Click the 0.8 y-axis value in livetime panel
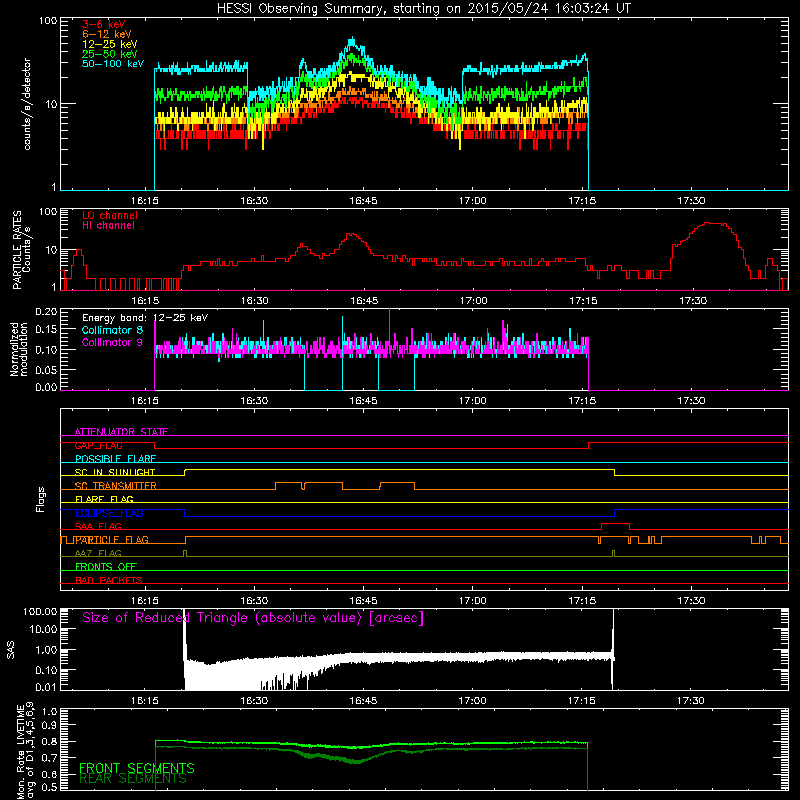 pyautogui.click(x=49, y=741)
